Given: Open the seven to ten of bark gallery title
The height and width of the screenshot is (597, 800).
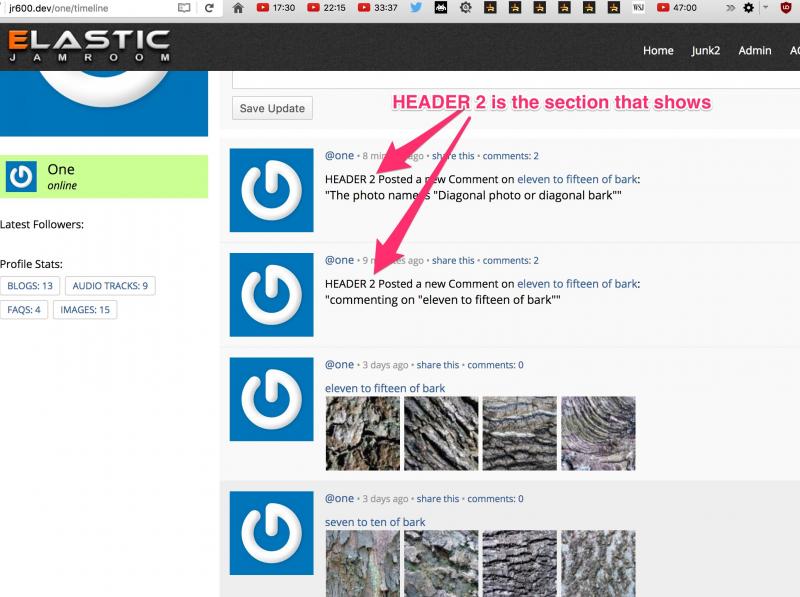Looking at the screenshot, I should (x=375, y=522).
